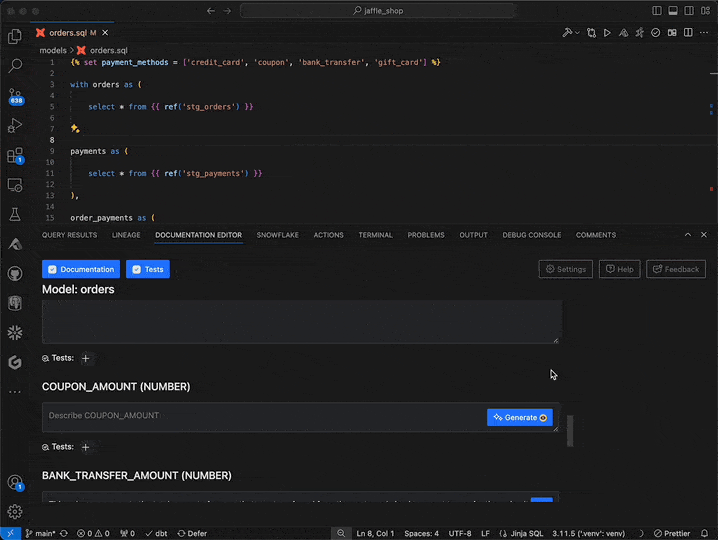Open More Actions ellipsis in editor toolbar

click(x=704, y=33)
